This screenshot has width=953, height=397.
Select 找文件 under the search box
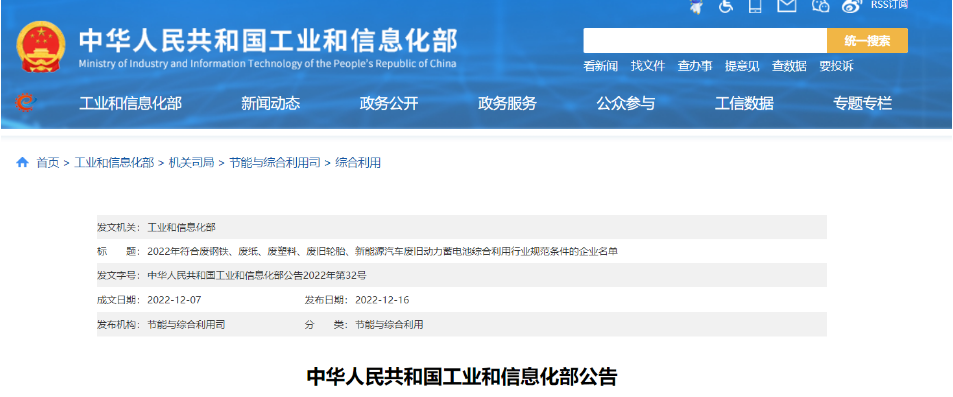click(x=648, y=66)
